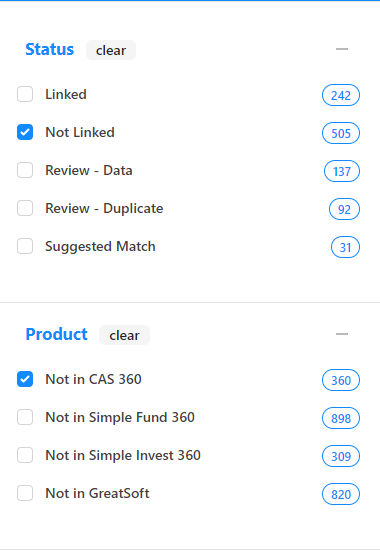
Task: Click the Status section heading
Action: click(50, 49)
